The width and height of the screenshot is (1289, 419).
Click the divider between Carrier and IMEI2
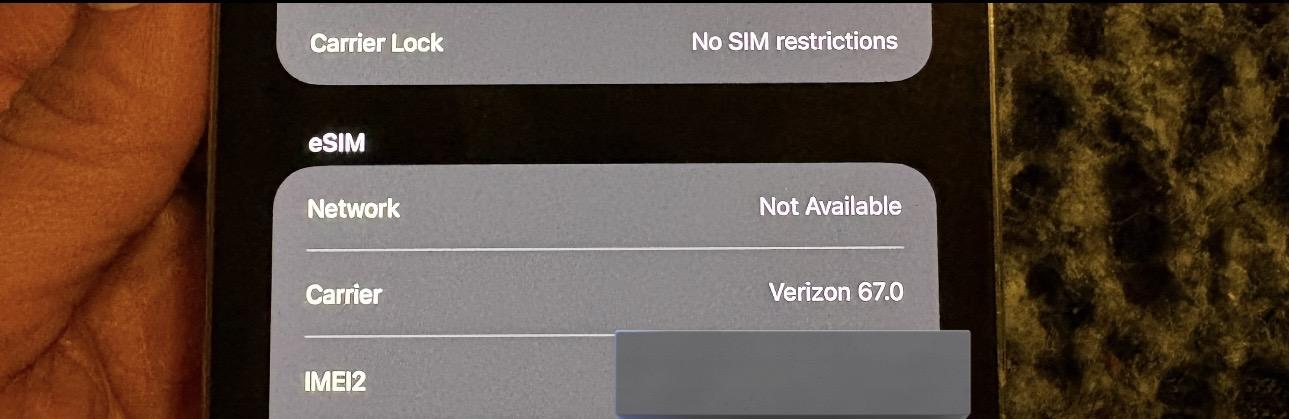click(460, 335)
